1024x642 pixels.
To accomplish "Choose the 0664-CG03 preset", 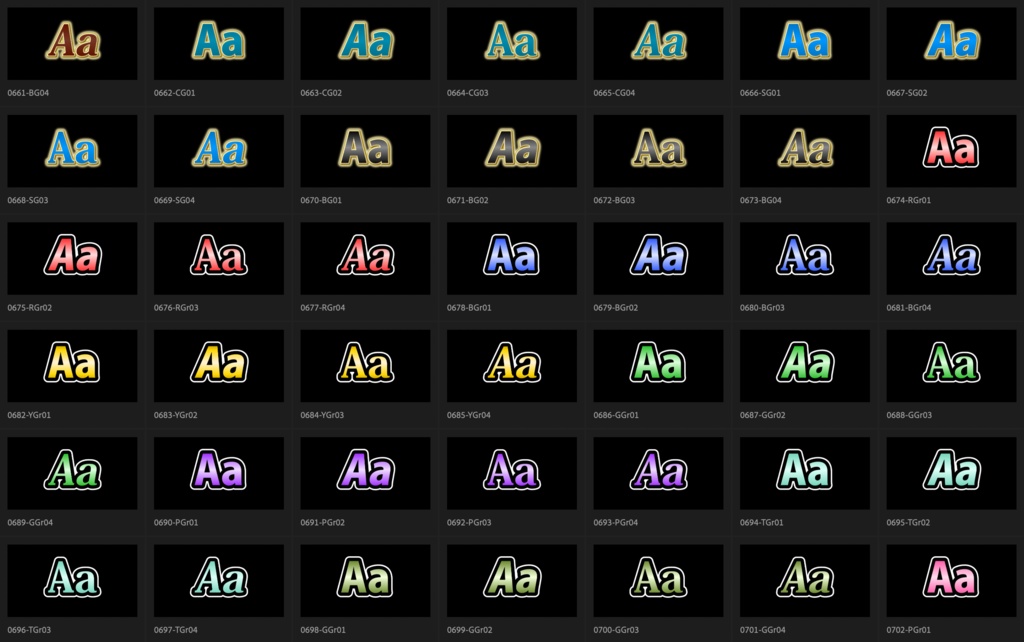I will pos(510,43).
